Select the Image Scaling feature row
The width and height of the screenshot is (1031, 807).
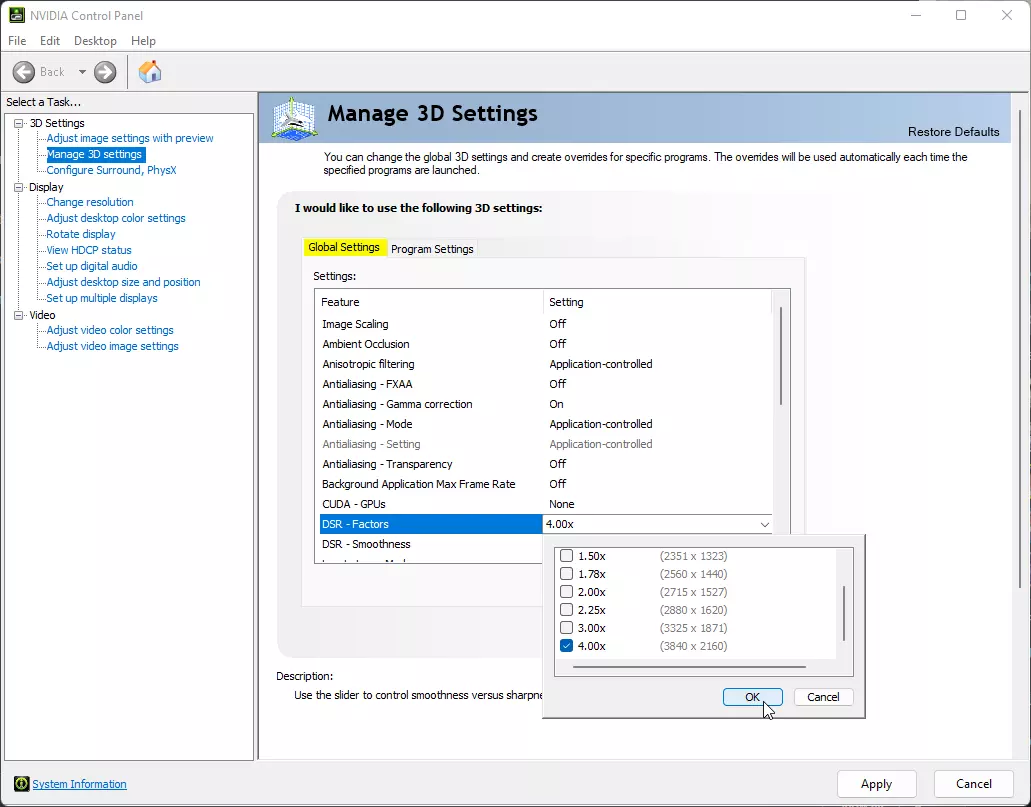544,324
